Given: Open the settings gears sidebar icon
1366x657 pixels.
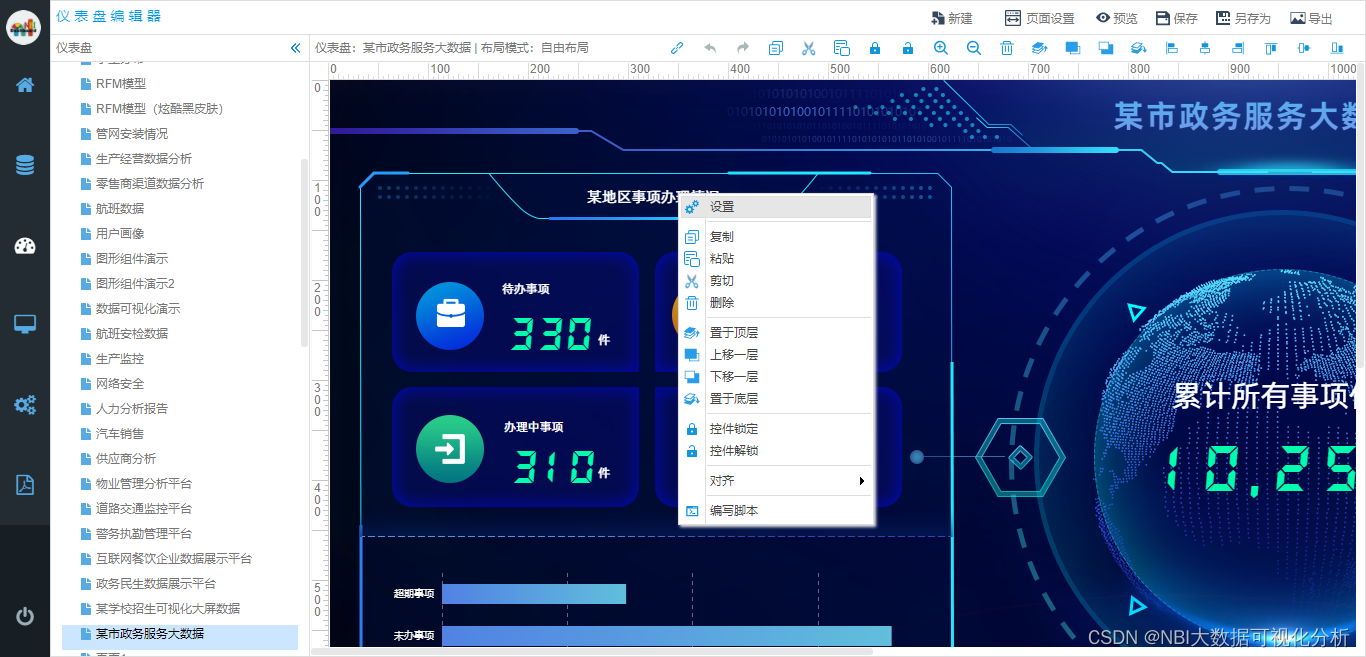Looking at the screenshot, I should click(x=25, y=405).
